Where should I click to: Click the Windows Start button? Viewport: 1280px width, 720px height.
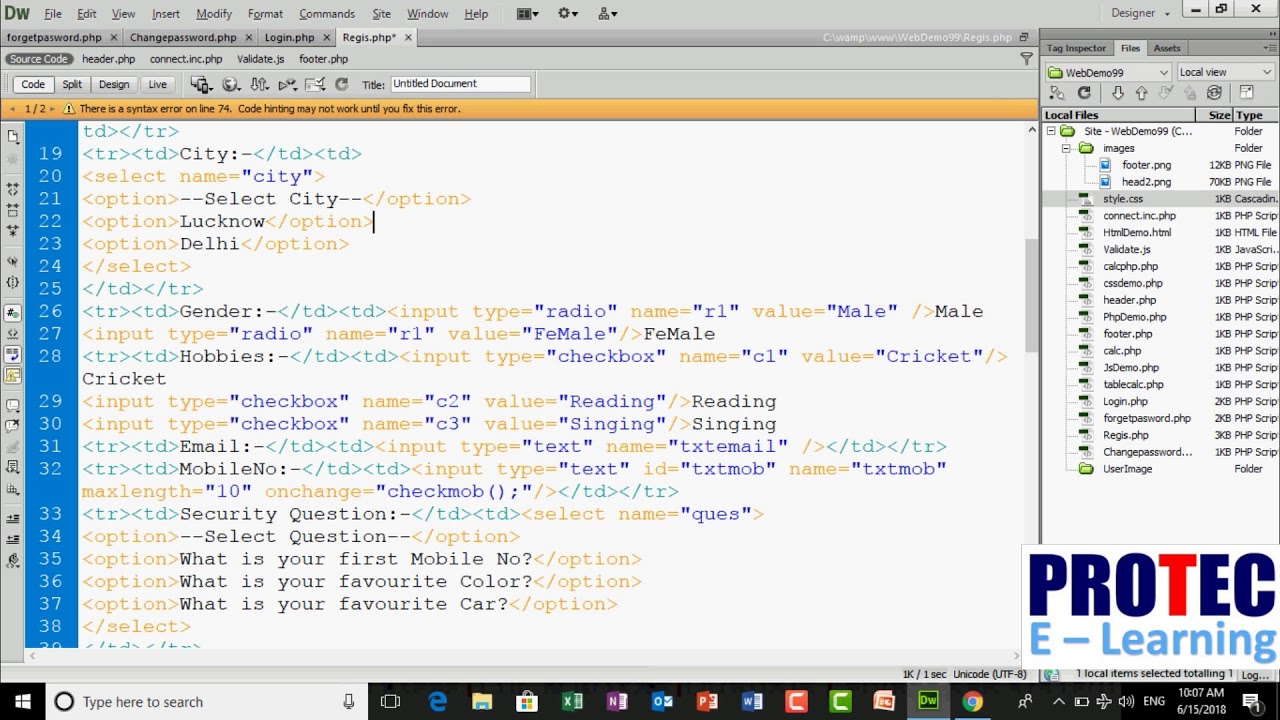pyautogui.click(x=22, y=702)
